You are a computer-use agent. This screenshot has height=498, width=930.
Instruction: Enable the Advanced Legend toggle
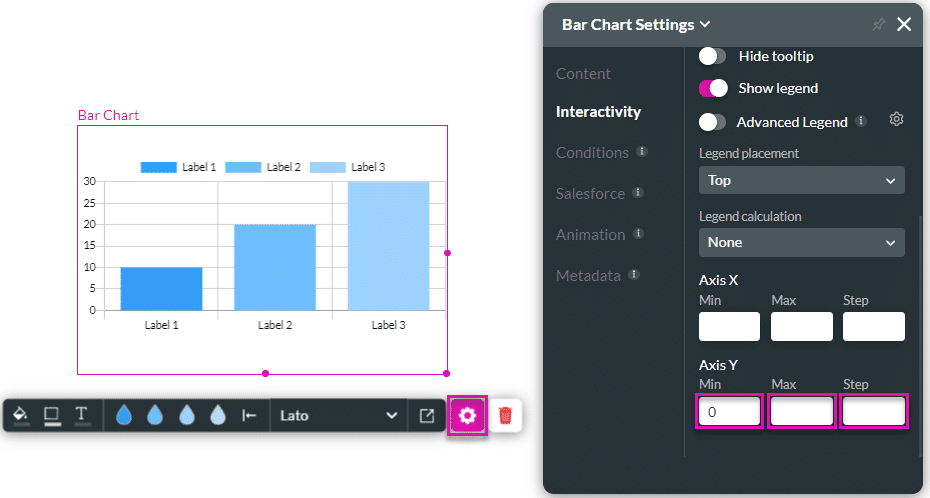point(712,122)
